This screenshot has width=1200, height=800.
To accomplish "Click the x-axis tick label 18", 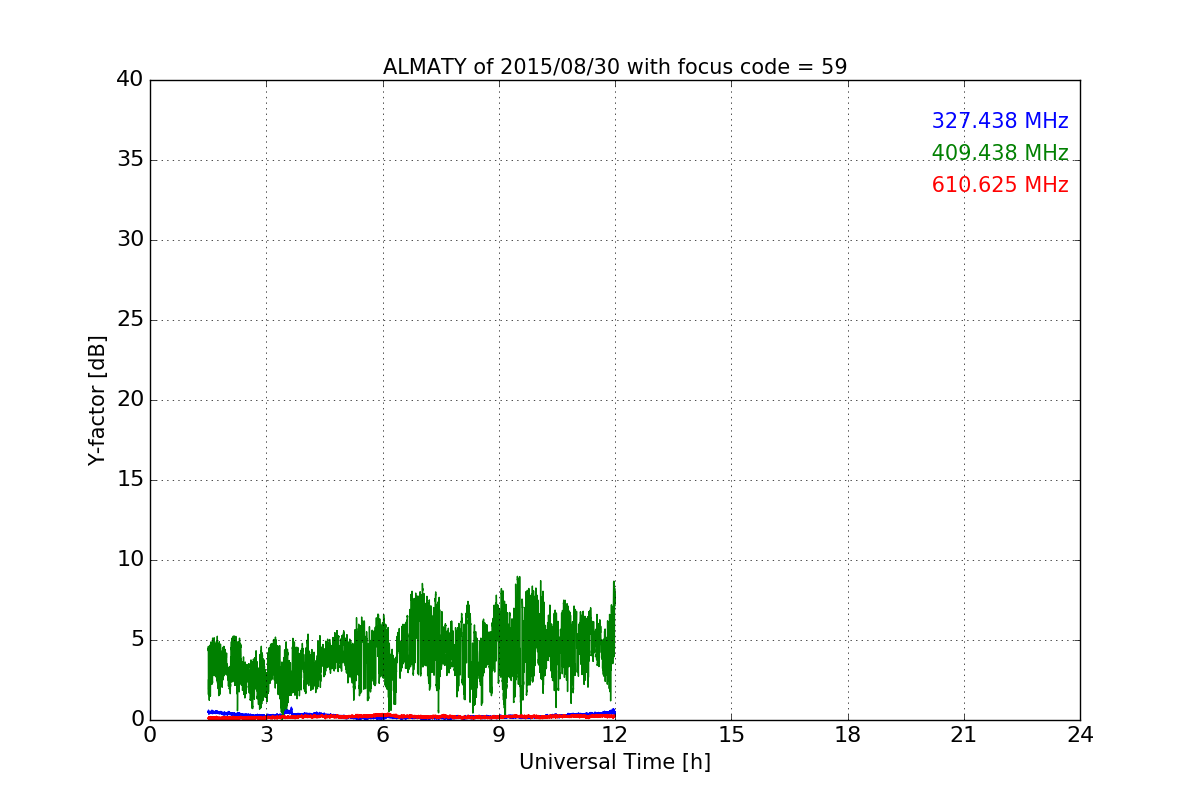I will point(848,735).
